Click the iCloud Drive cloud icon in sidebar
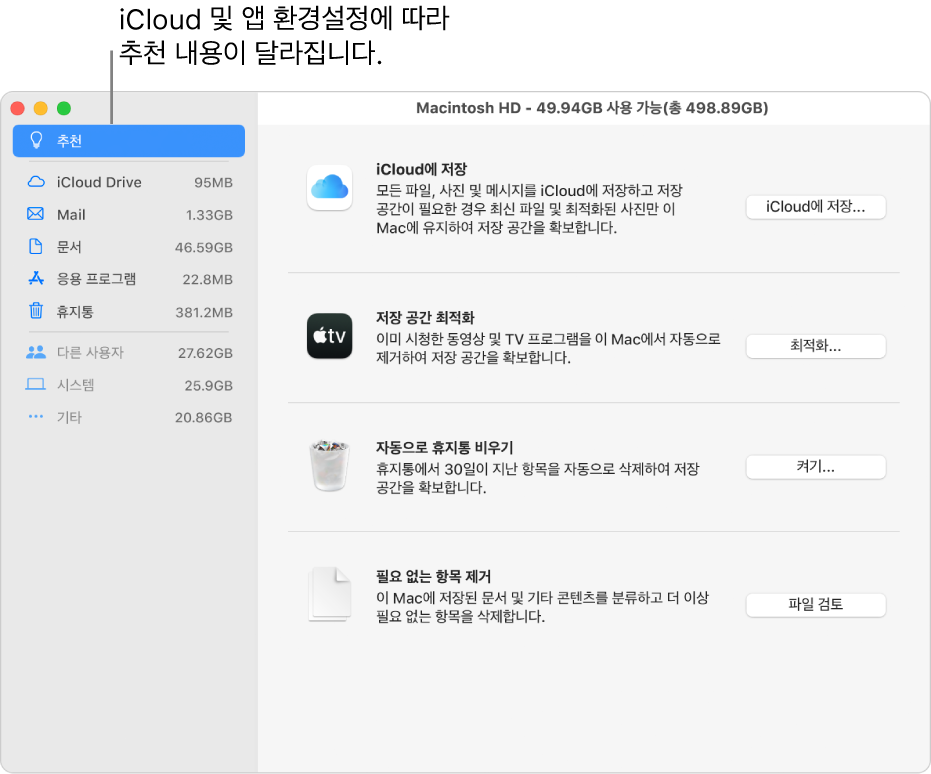 [36, 182]
